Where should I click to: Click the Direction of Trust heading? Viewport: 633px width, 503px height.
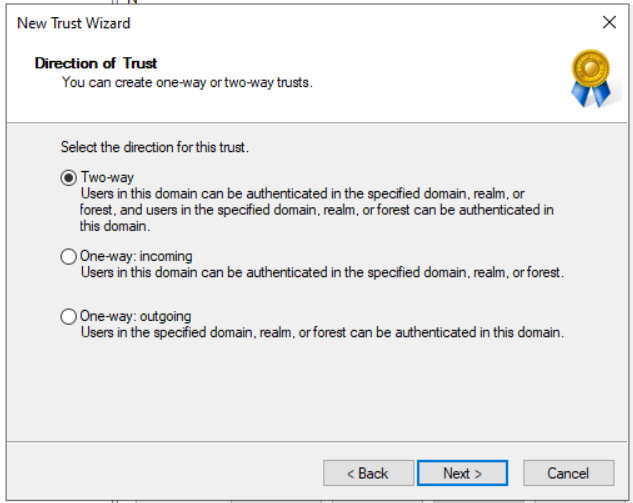pos(96,63)
